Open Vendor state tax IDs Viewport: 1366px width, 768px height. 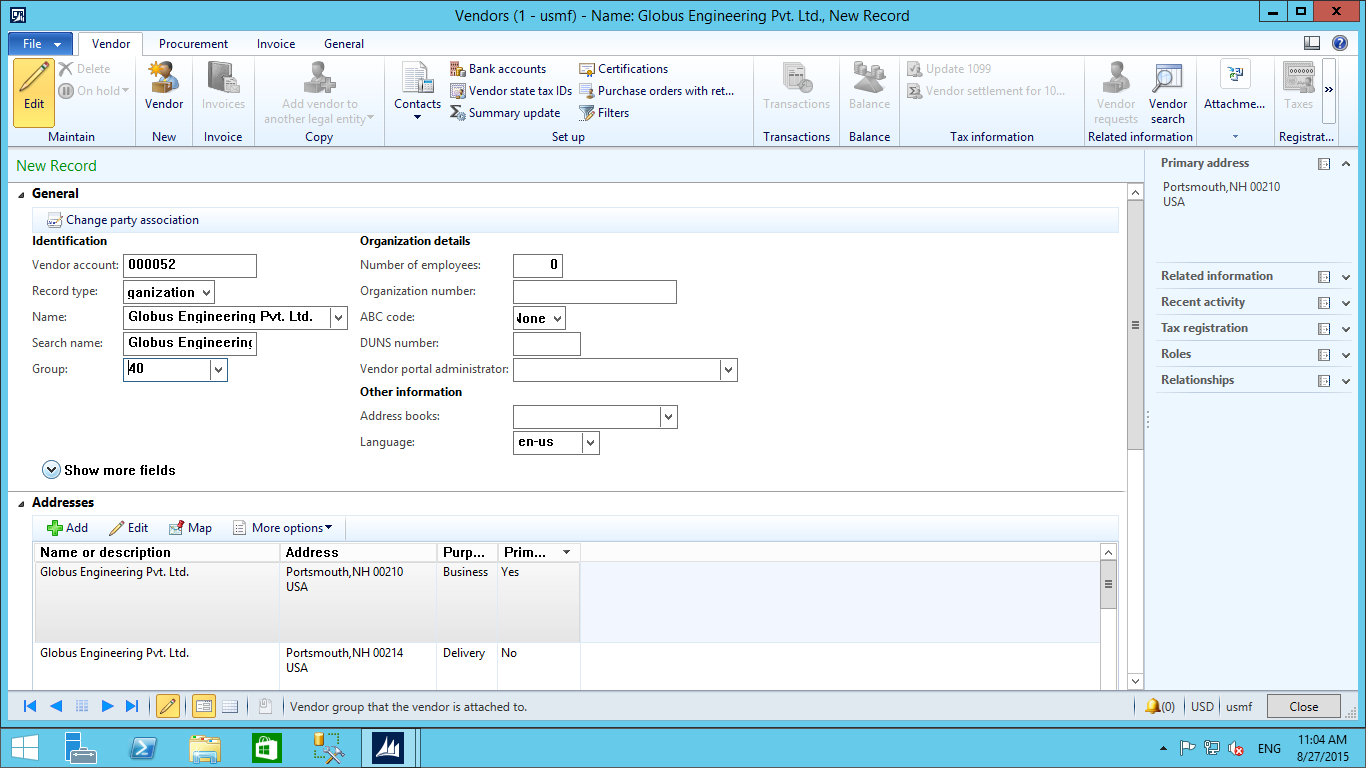coord(511,91)
